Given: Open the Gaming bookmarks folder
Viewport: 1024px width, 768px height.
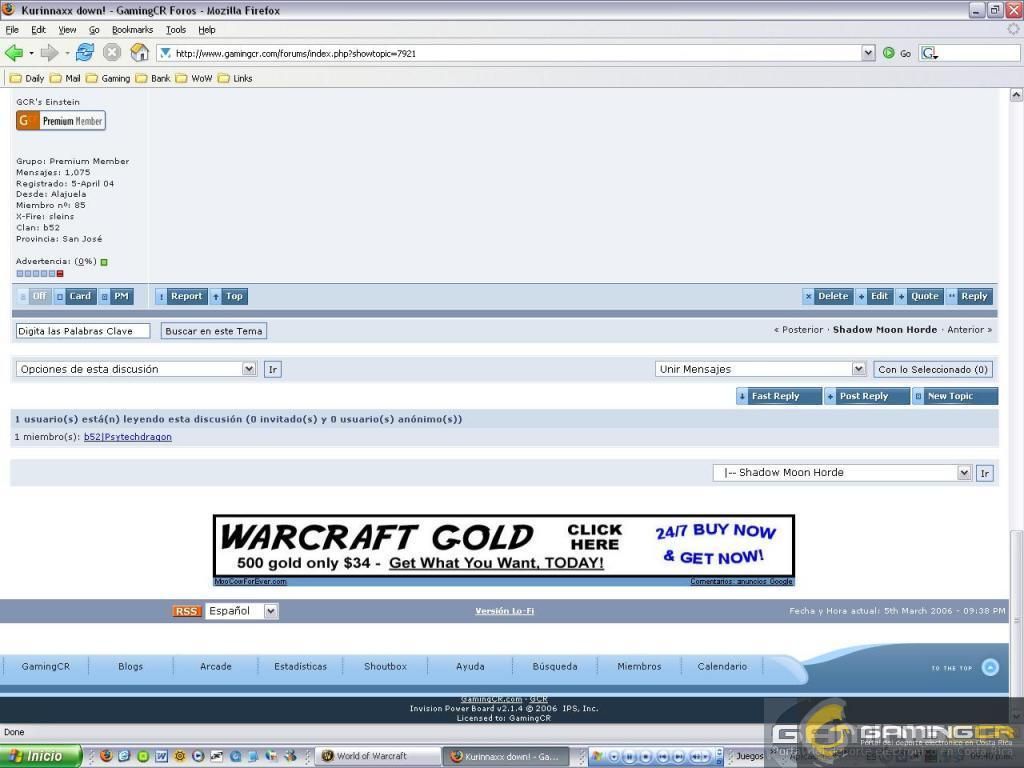Looking at the screenshot, I should click(x=108, y=78).
